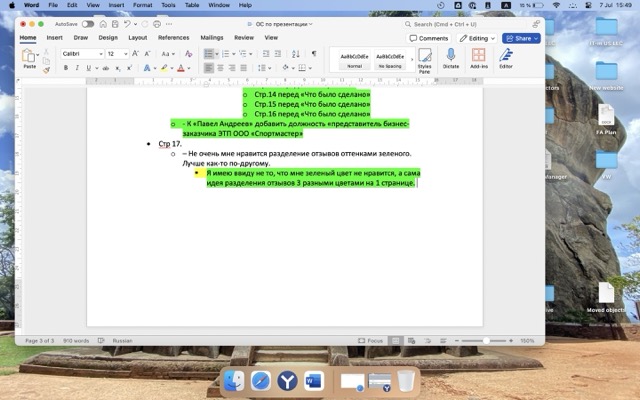This screenshot has width=640, height=400.
Task: Toggle the AutoSave switch
Action: pos(88,23)
